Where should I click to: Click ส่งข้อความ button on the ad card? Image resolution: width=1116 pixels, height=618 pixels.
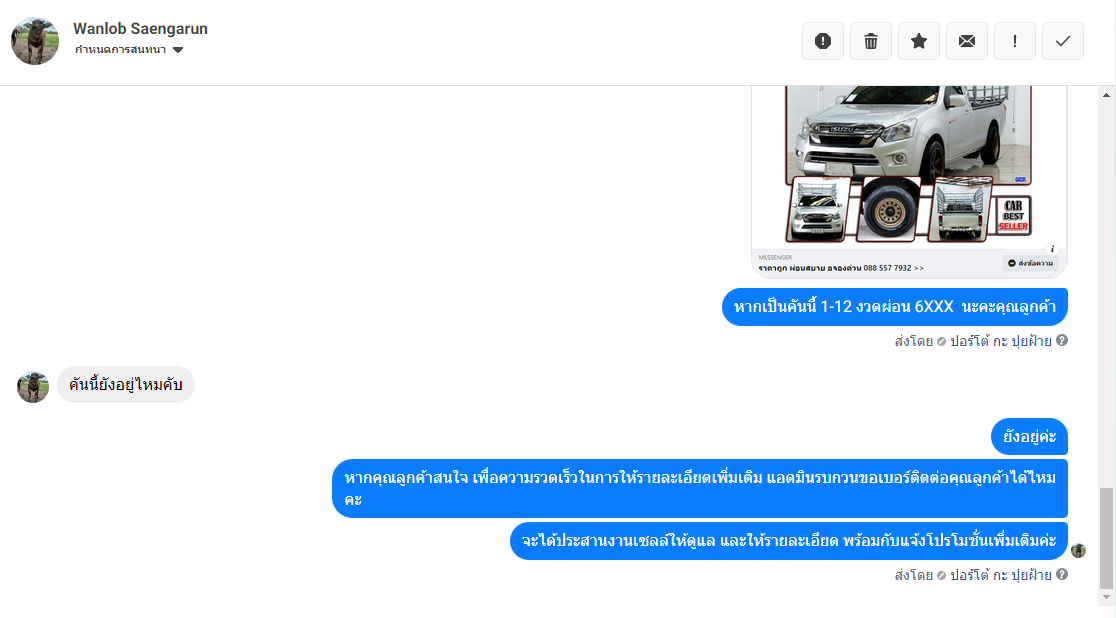click(x=1030, y=263)
